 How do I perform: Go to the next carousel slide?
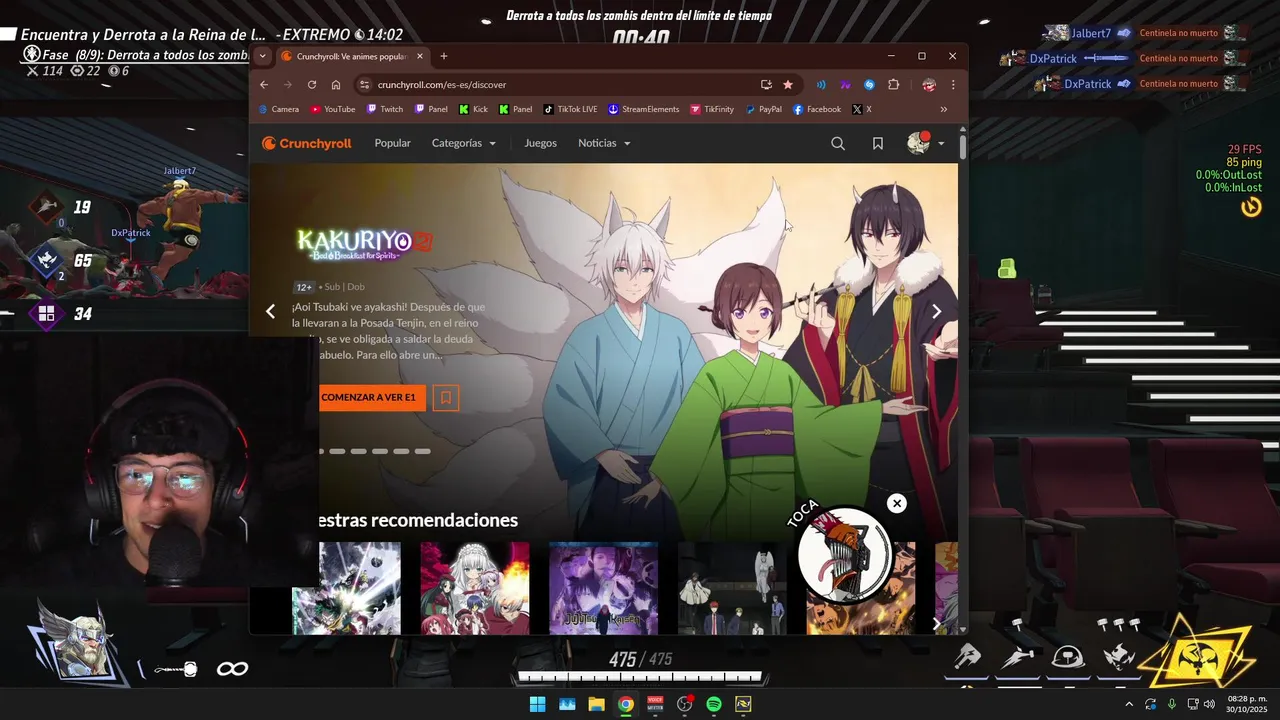(936, 311)
